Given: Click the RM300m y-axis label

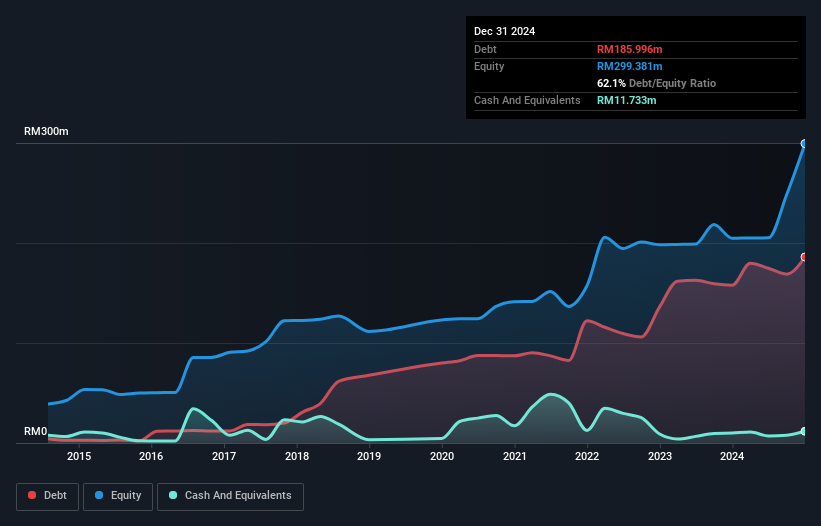Looking at the screenshot, I should pos(46,131).
